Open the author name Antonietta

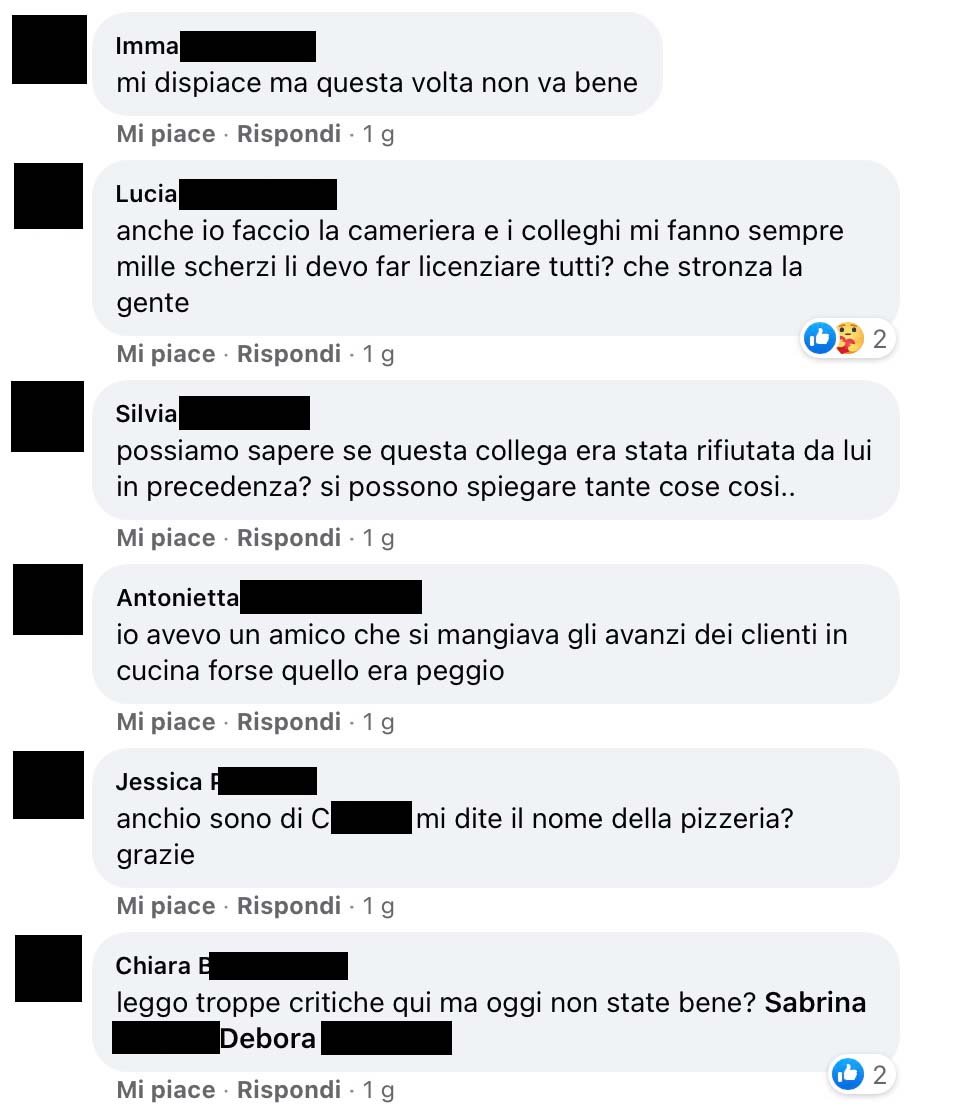click(x=178, y=597)
